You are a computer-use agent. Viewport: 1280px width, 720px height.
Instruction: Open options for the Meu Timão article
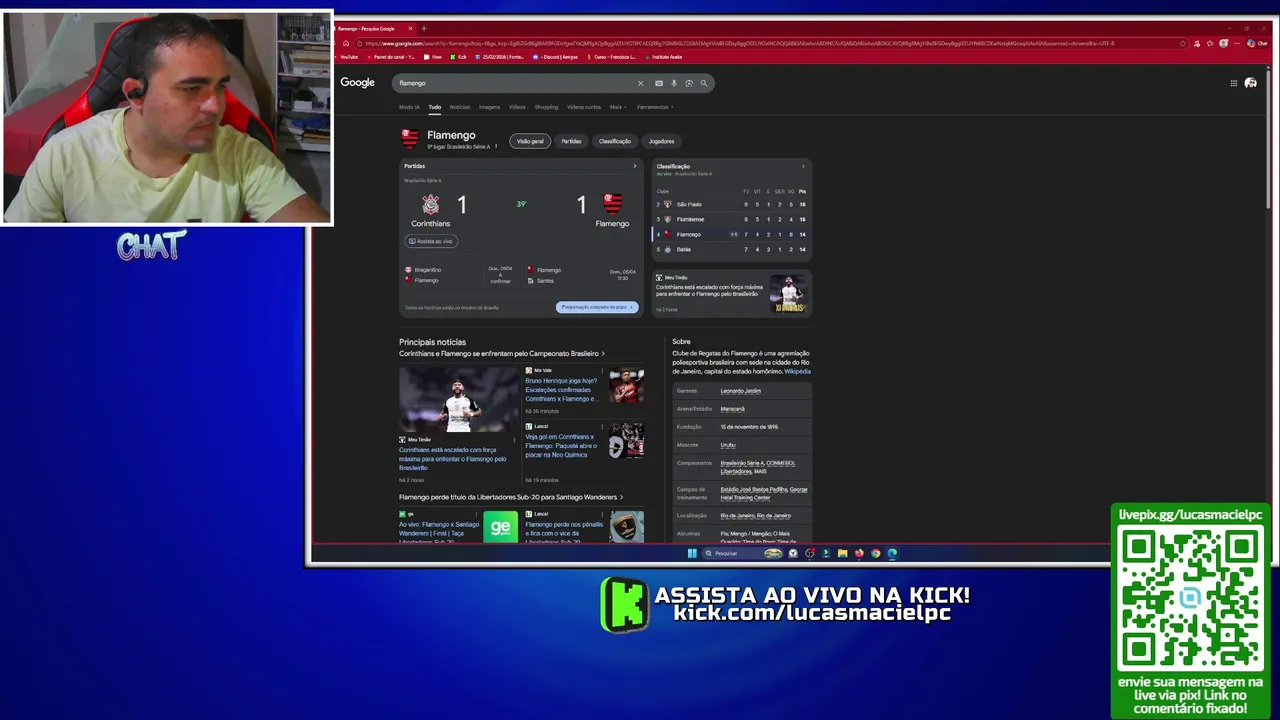[515, 439]
